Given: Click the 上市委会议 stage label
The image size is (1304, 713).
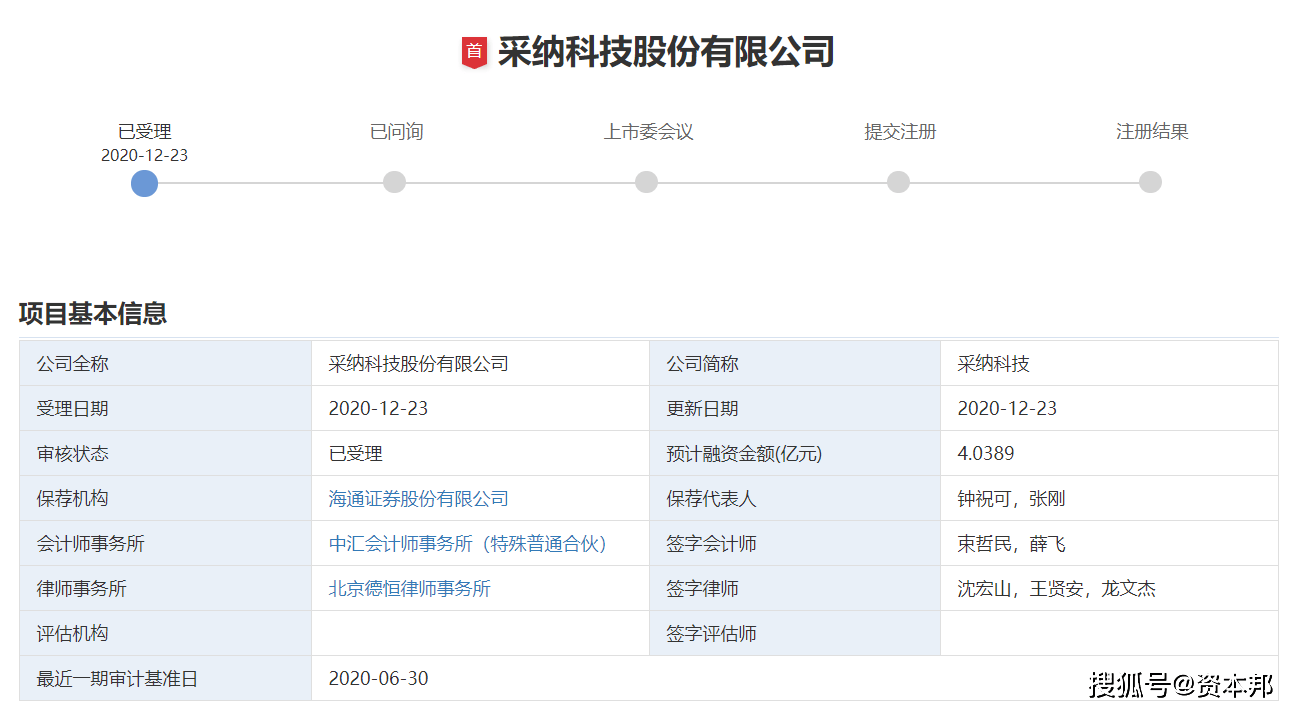Looking at the screenshot, I should [648, 132].
